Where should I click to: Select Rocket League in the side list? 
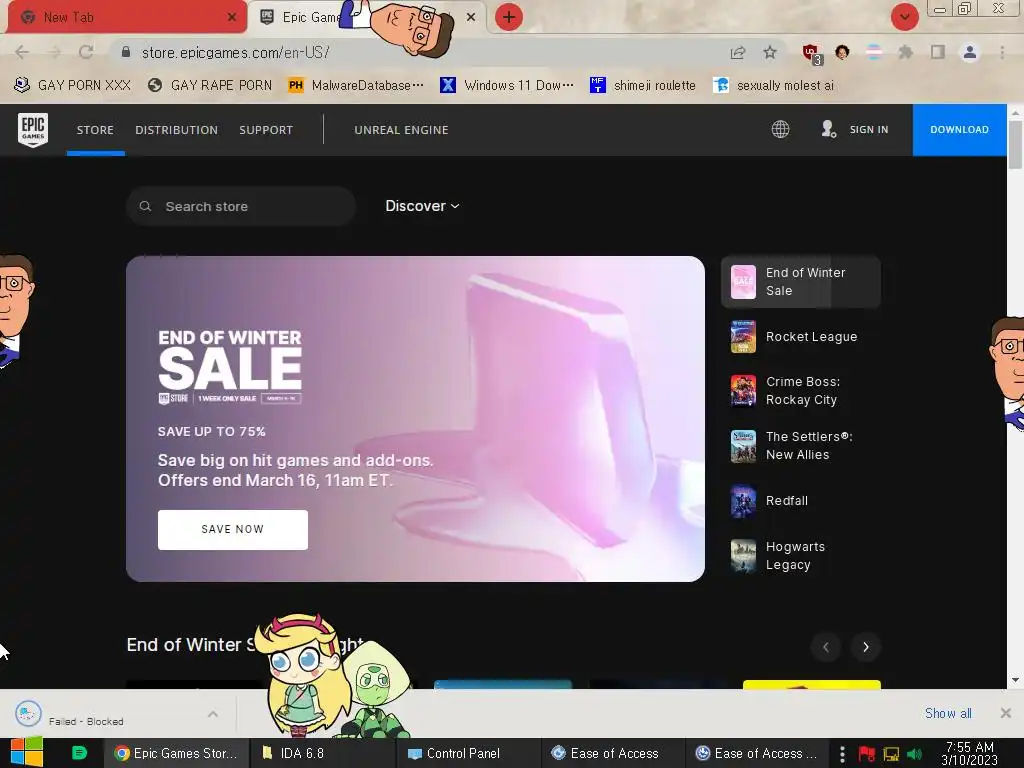pyautogui.click(x=801, y=336)
